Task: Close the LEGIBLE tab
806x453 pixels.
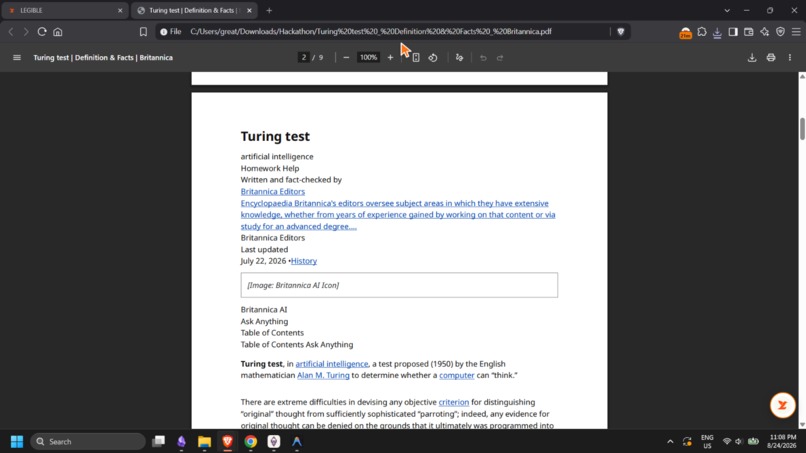Action: (x=120, y=10)
